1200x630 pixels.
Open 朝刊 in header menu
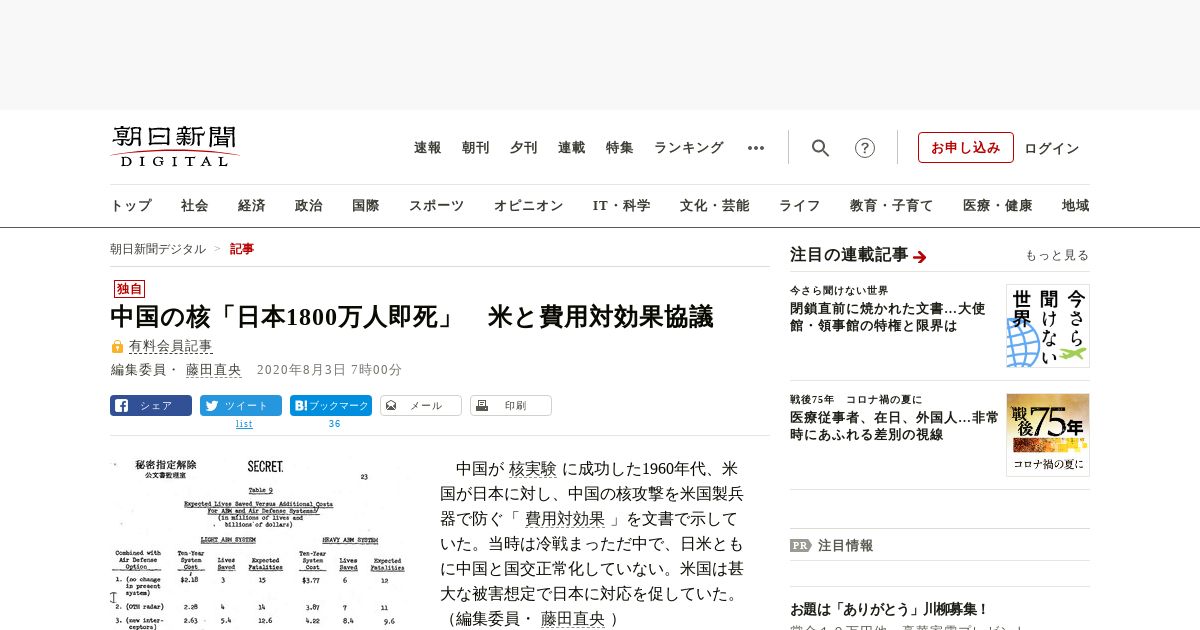[x=476, y=148]
